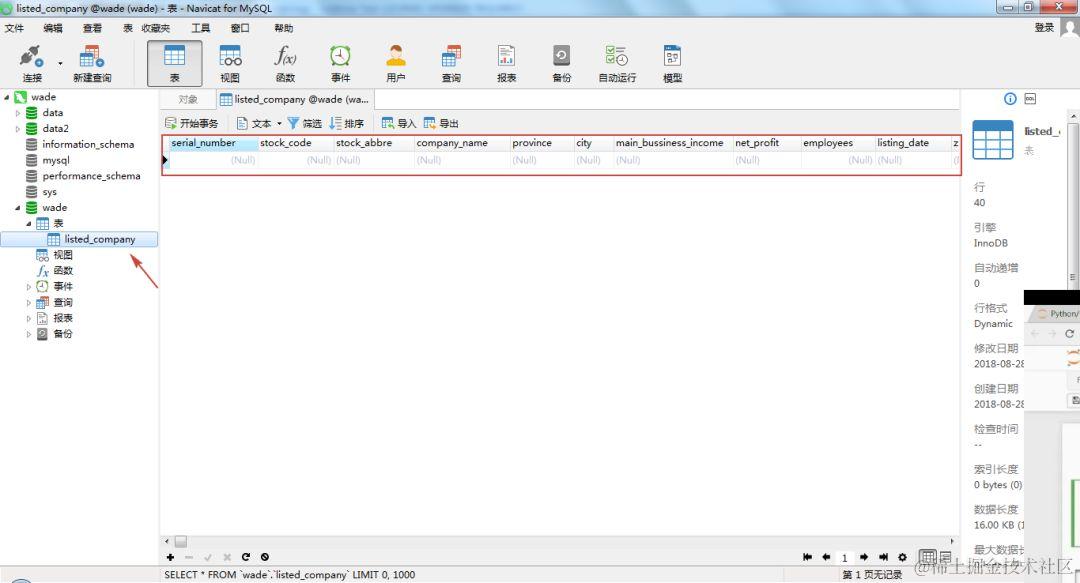Click the 导出 (Export) button

(x=441, y=123)
